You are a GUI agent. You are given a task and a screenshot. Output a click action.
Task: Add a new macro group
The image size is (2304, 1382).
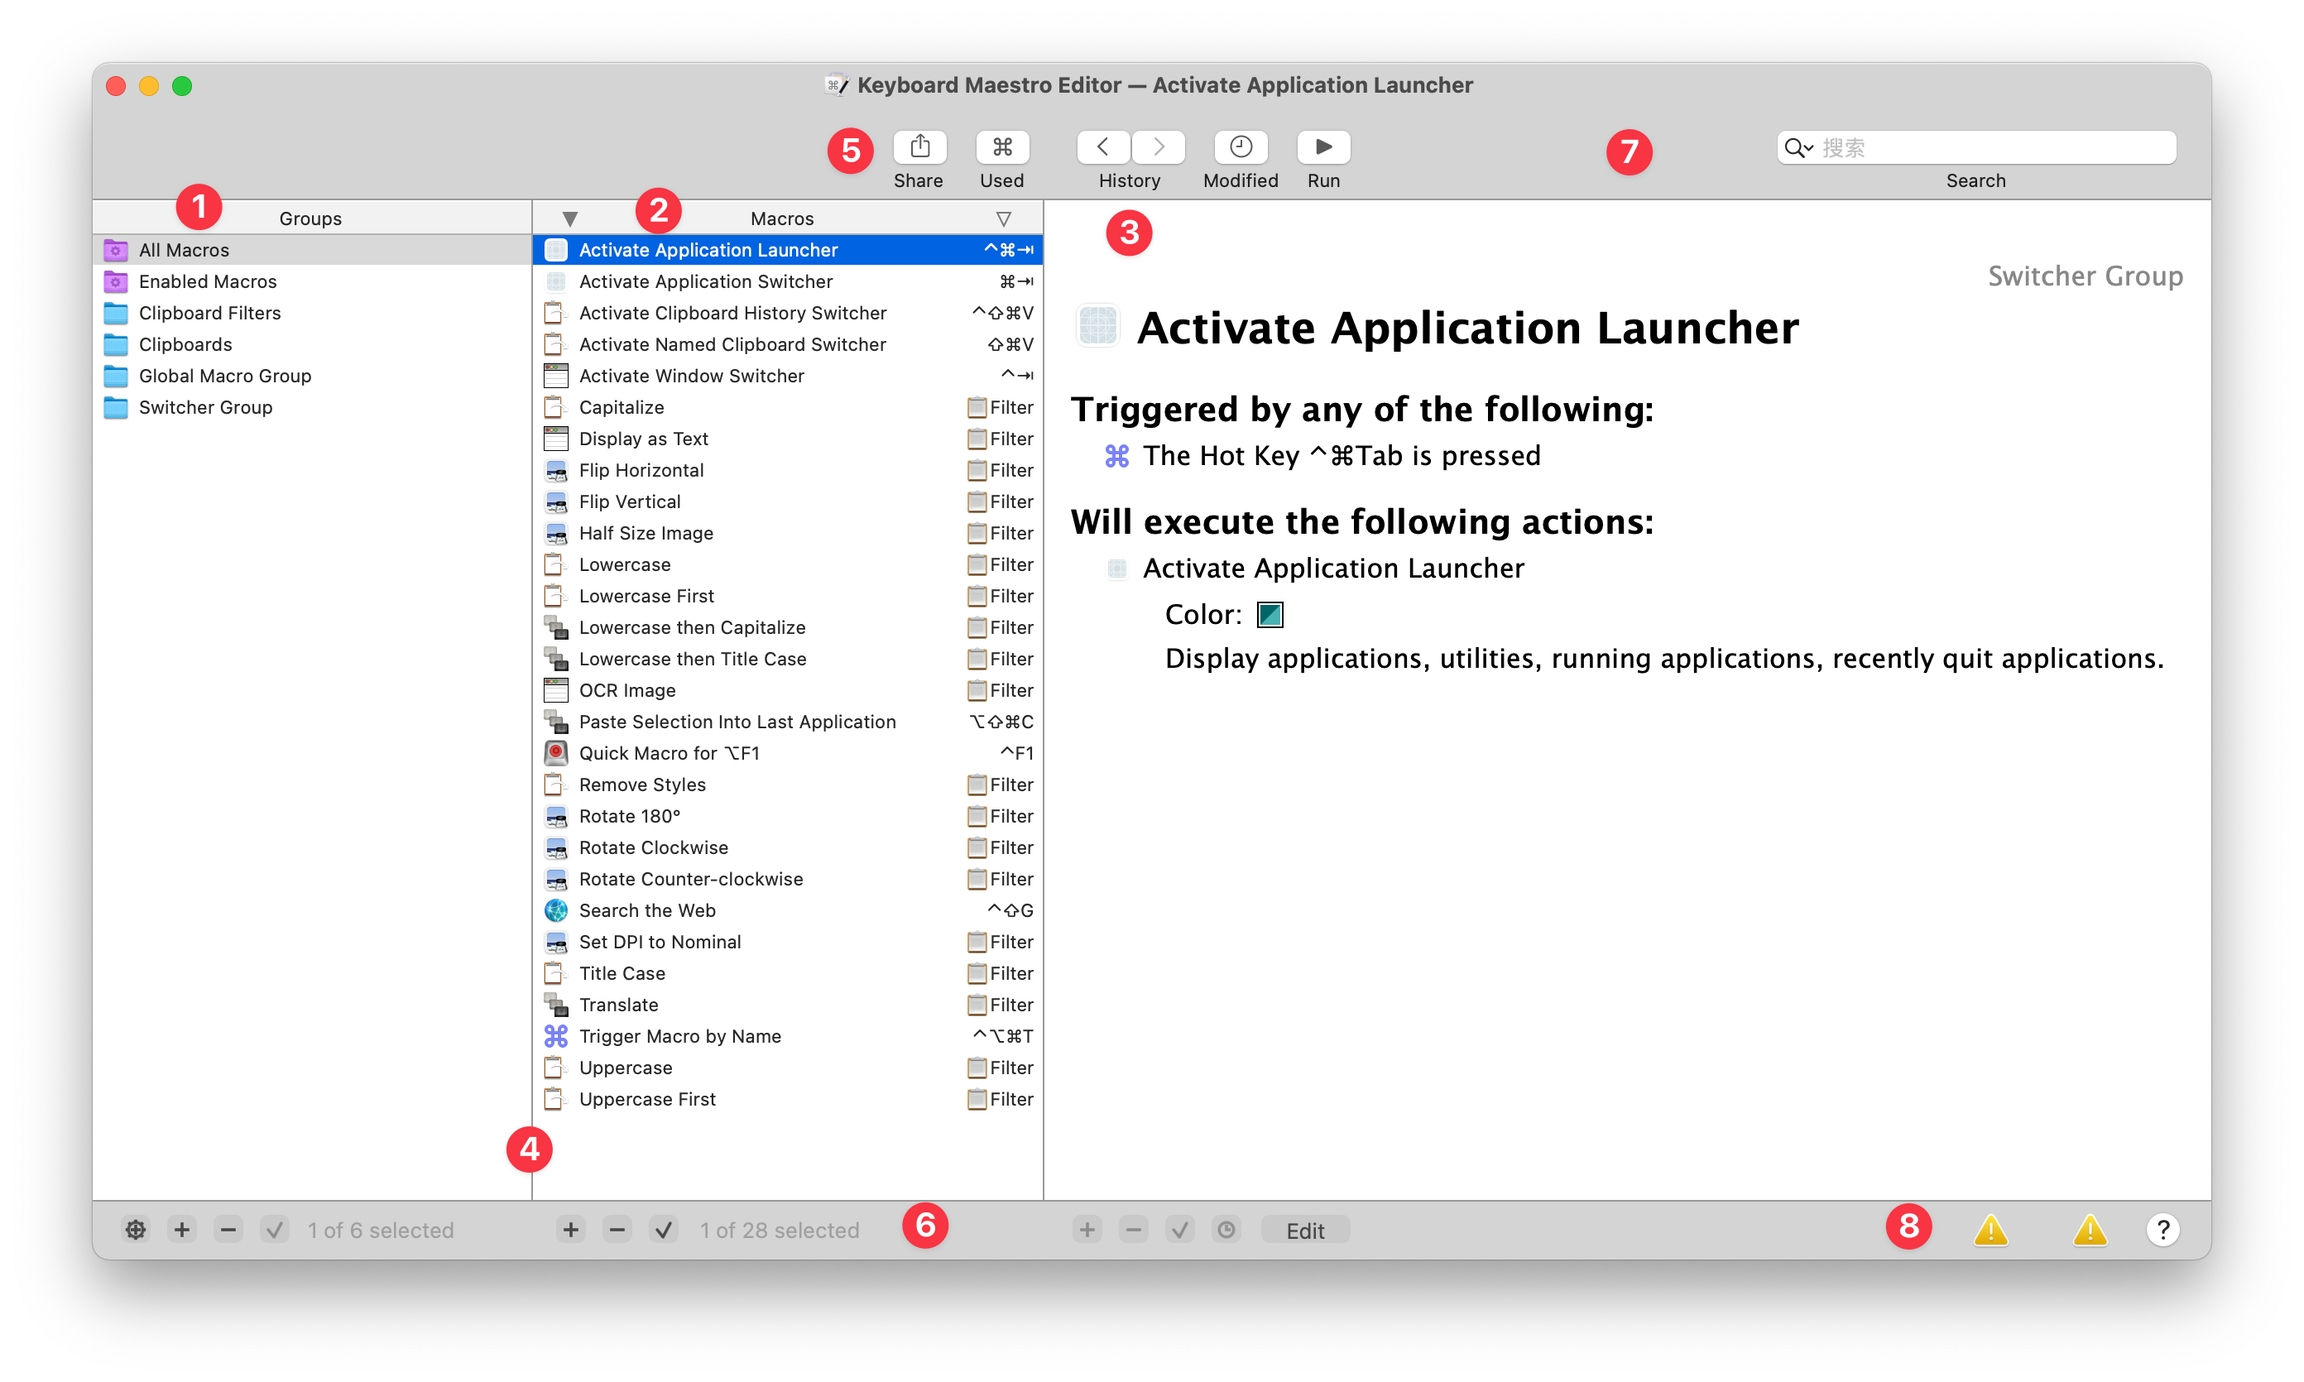(182, 1229)
